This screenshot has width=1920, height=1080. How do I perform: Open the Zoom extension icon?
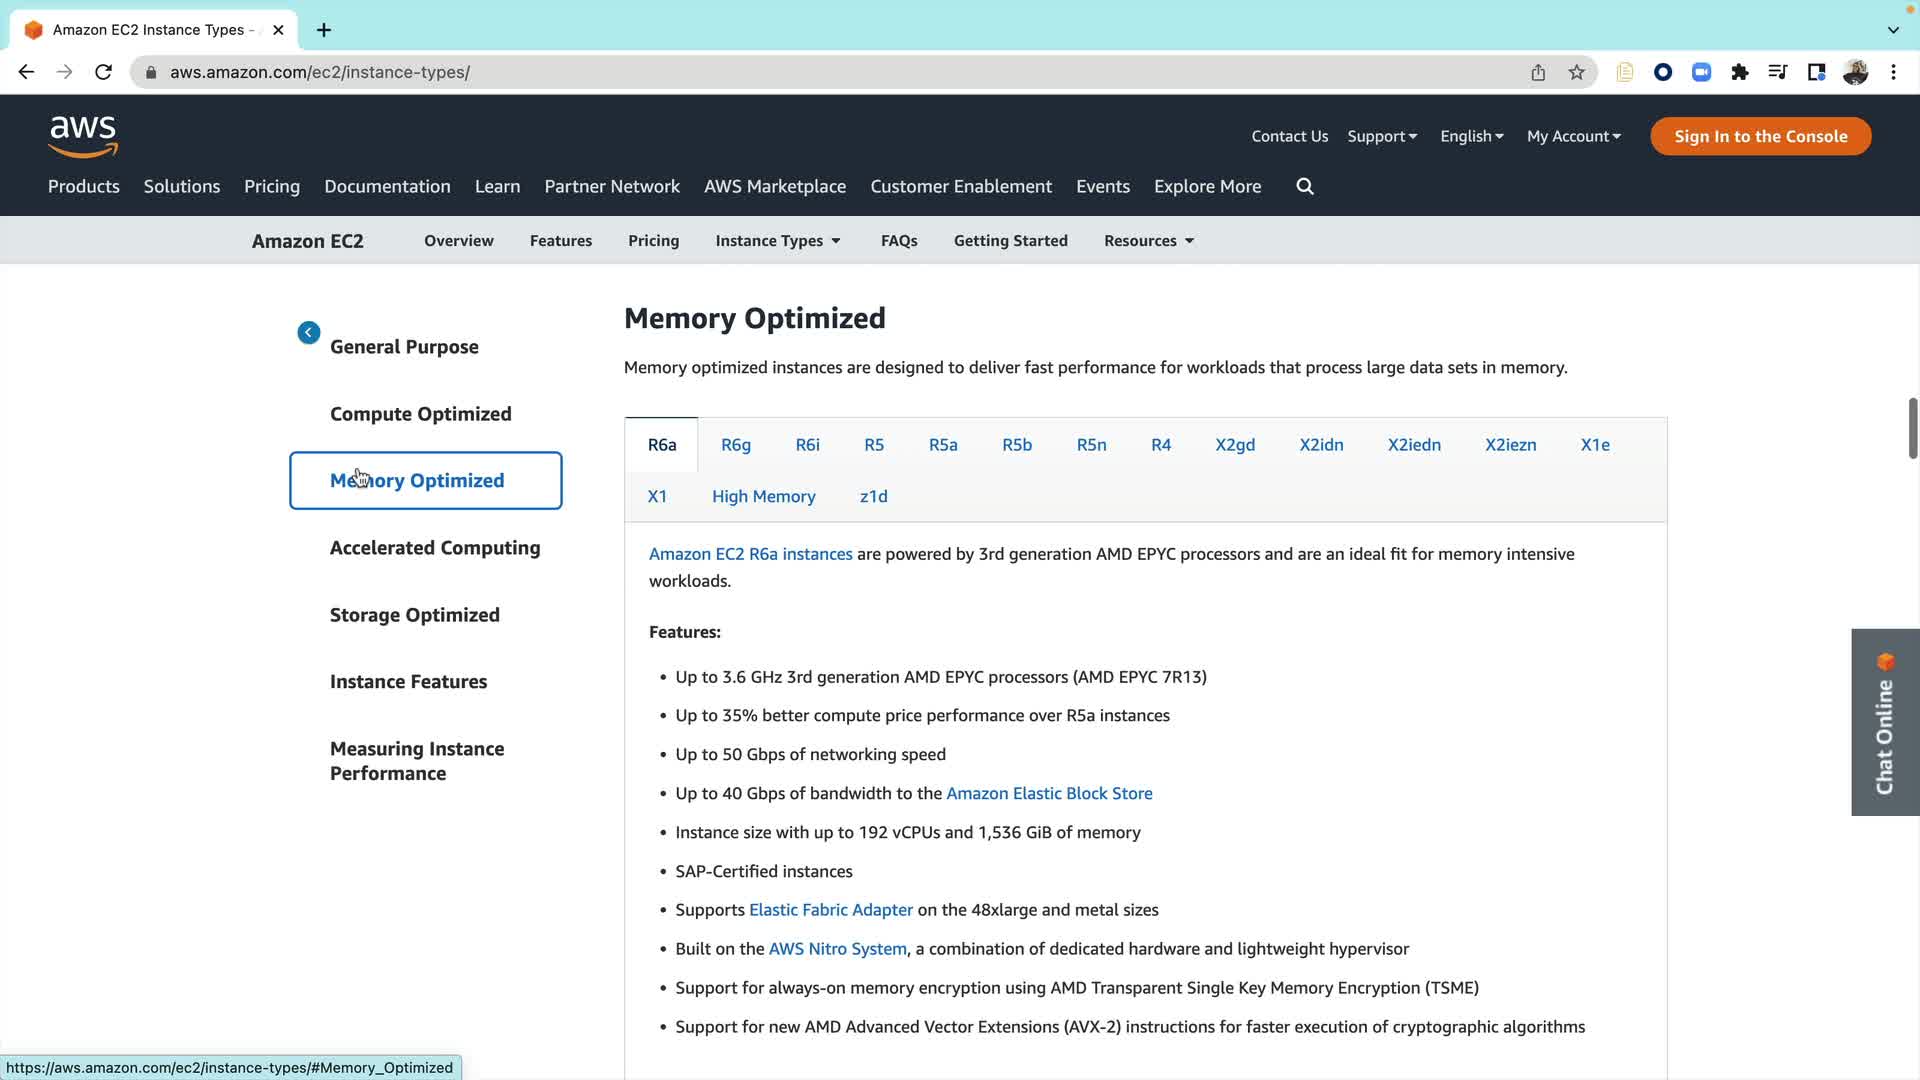(1701, 72)
